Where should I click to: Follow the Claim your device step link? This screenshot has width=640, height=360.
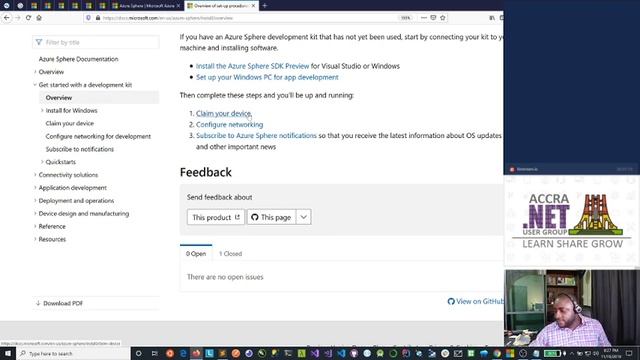tap(224, 113)
